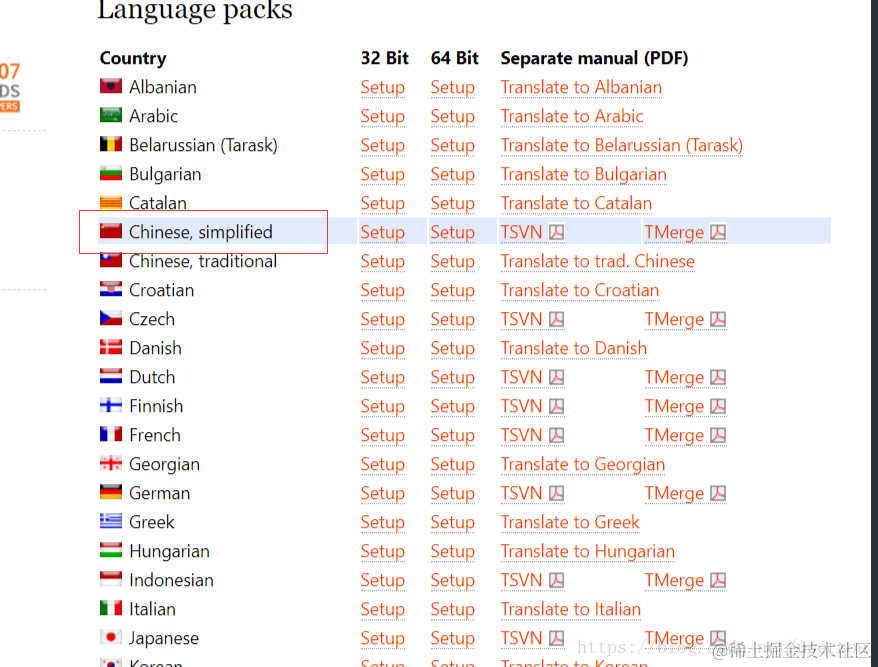
Task: Open TSVN manual for Japanese
Action: pyautogui.click(x=521, y=638)
